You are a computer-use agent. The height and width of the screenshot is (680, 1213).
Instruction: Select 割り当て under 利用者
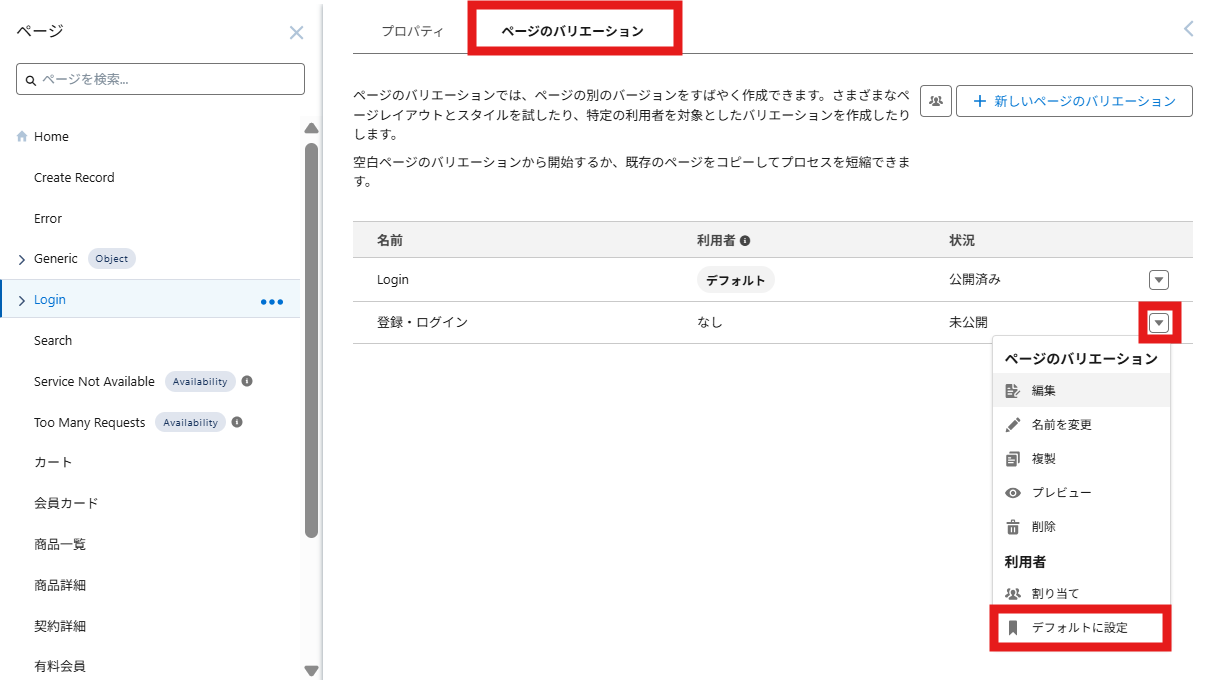[1055, 594]
